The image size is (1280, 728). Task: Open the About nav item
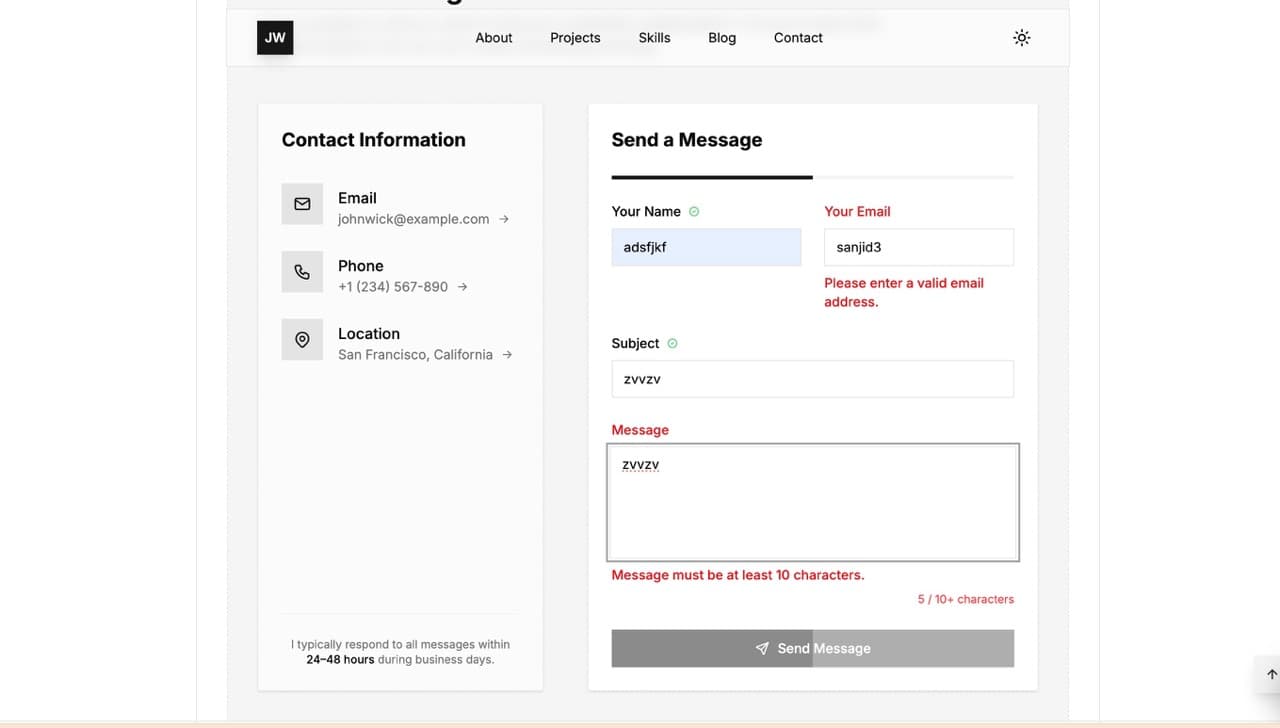tap(494, 38)
